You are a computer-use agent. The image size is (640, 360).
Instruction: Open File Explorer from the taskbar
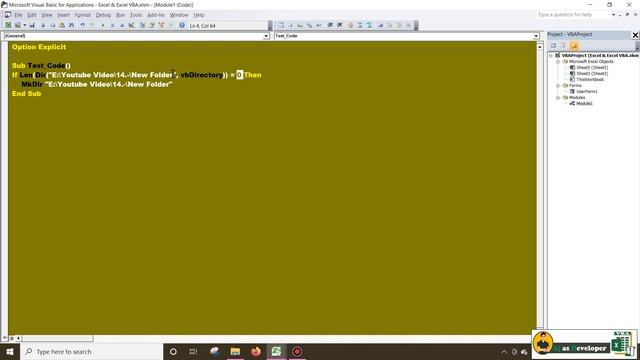[235, 351]
